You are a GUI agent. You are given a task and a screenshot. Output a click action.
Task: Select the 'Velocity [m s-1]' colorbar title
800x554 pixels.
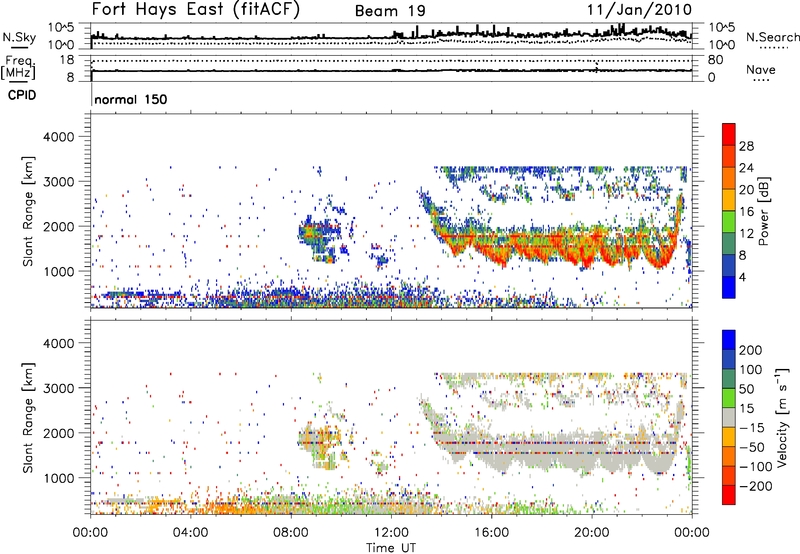pos(782,417)
